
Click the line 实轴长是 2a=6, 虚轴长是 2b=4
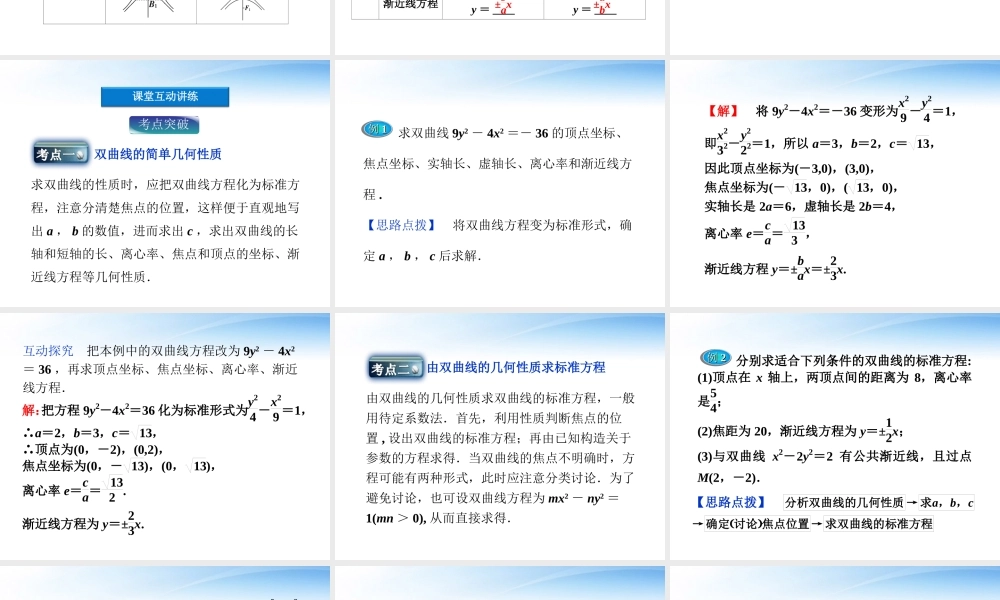point(800,206)
